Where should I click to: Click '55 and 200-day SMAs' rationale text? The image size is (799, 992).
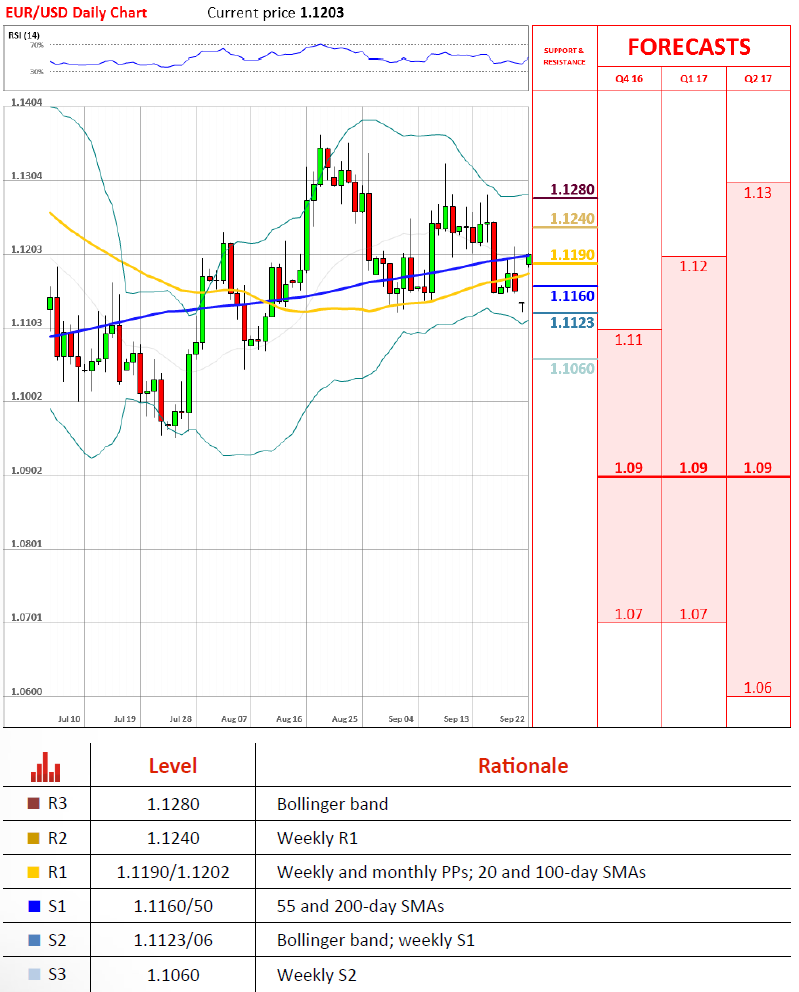pos(361,907)
